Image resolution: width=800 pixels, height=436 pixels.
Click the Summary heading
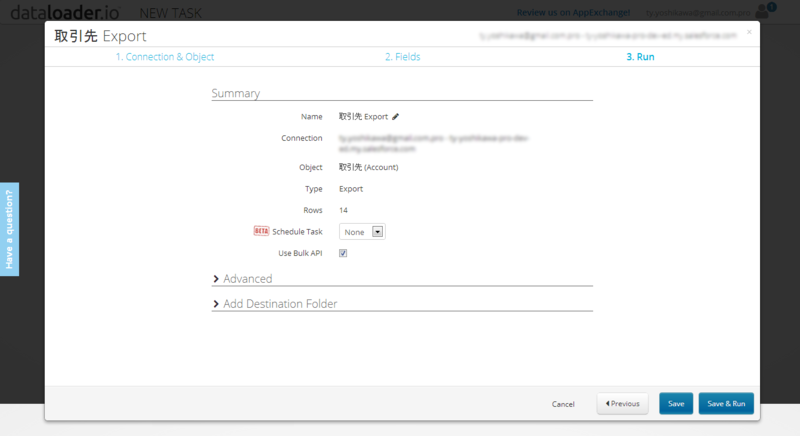tap(236, 93)
